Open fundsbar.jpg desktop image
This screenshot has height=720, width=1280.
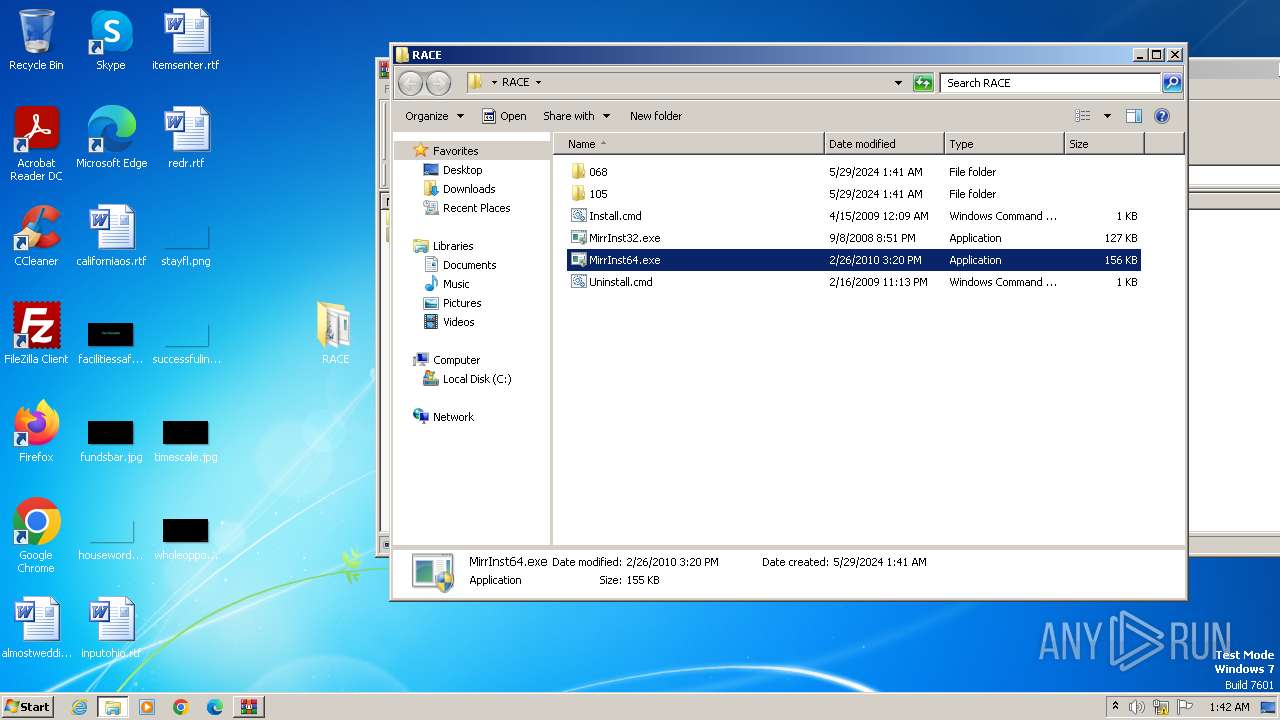coord(111,440)
